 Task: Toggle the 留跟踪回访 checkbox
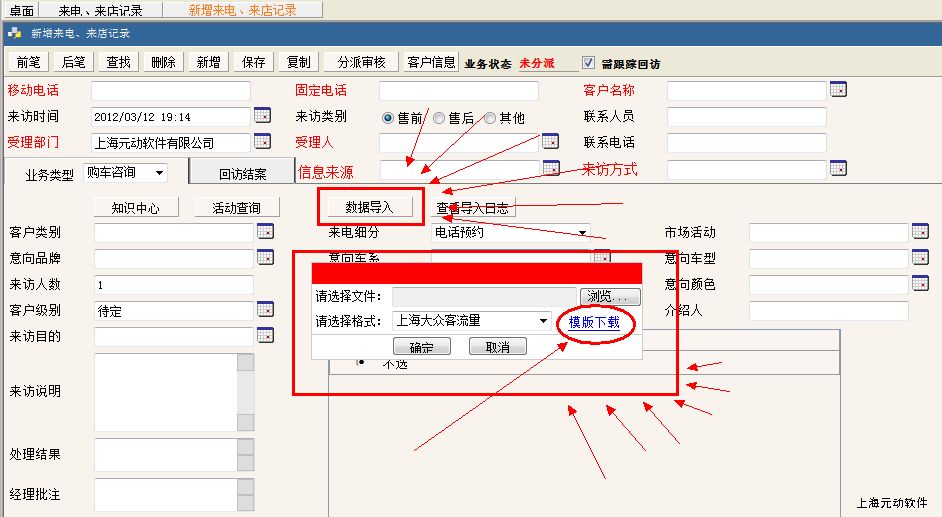[x=588, y=63]
